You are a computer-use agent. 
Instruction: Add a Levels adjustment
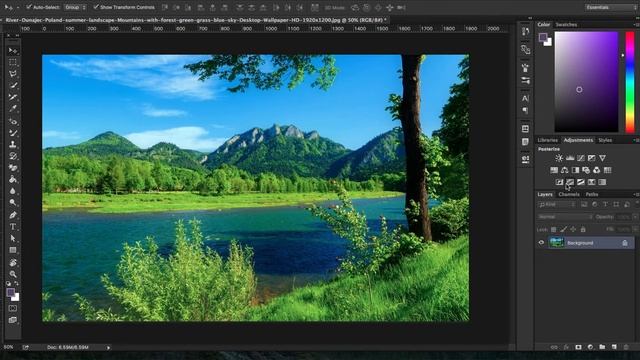(570, 158)
